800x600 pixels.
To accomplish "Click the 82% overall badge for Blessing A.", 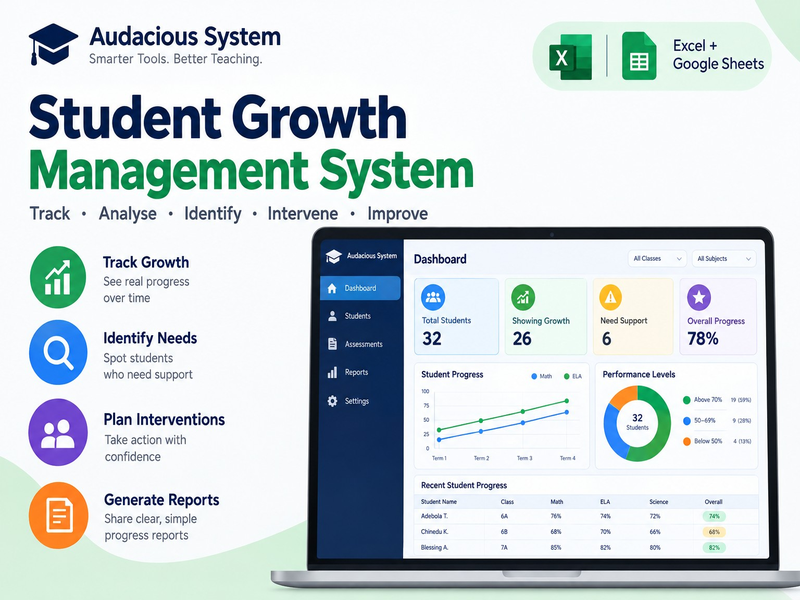I will [714, 547].
